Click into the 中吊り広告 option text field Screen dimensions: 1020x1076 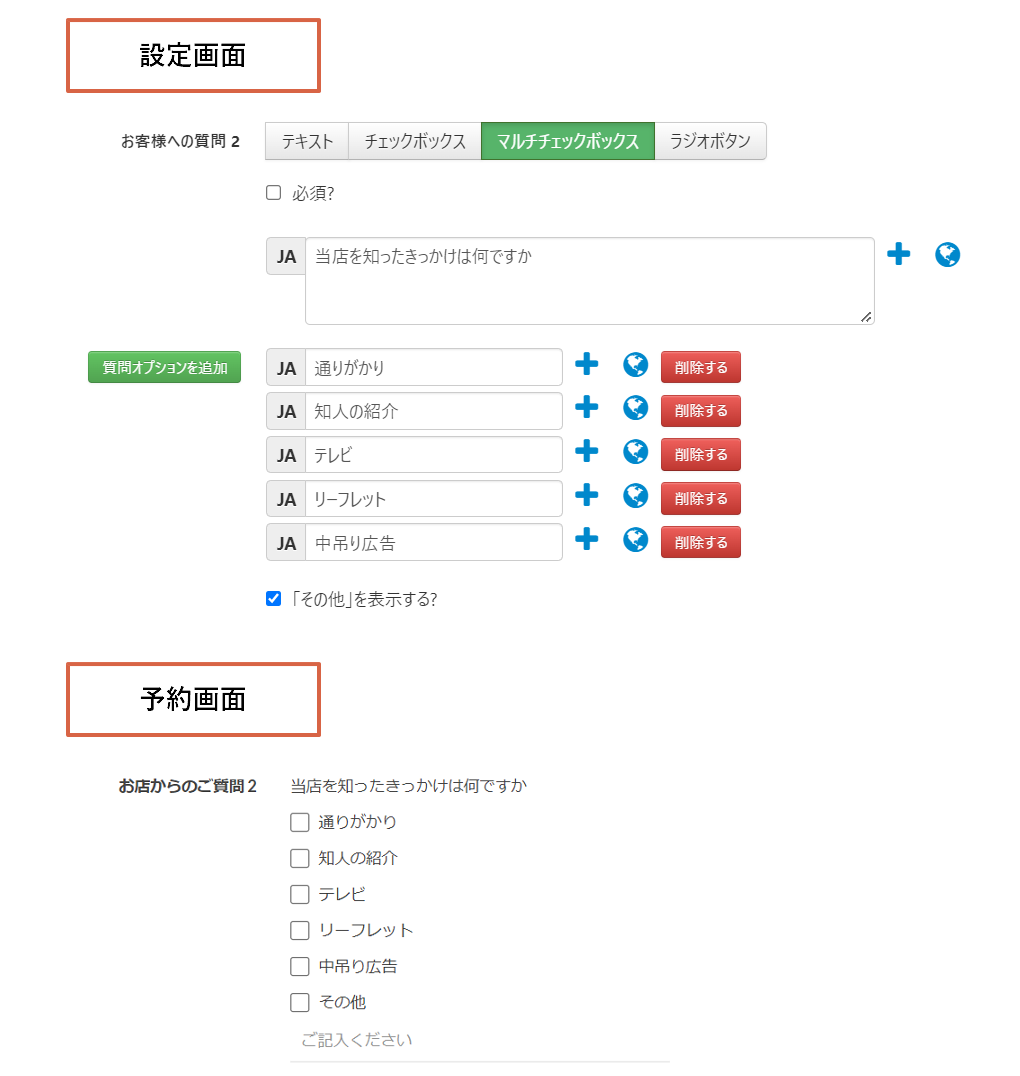click(434, 542)
